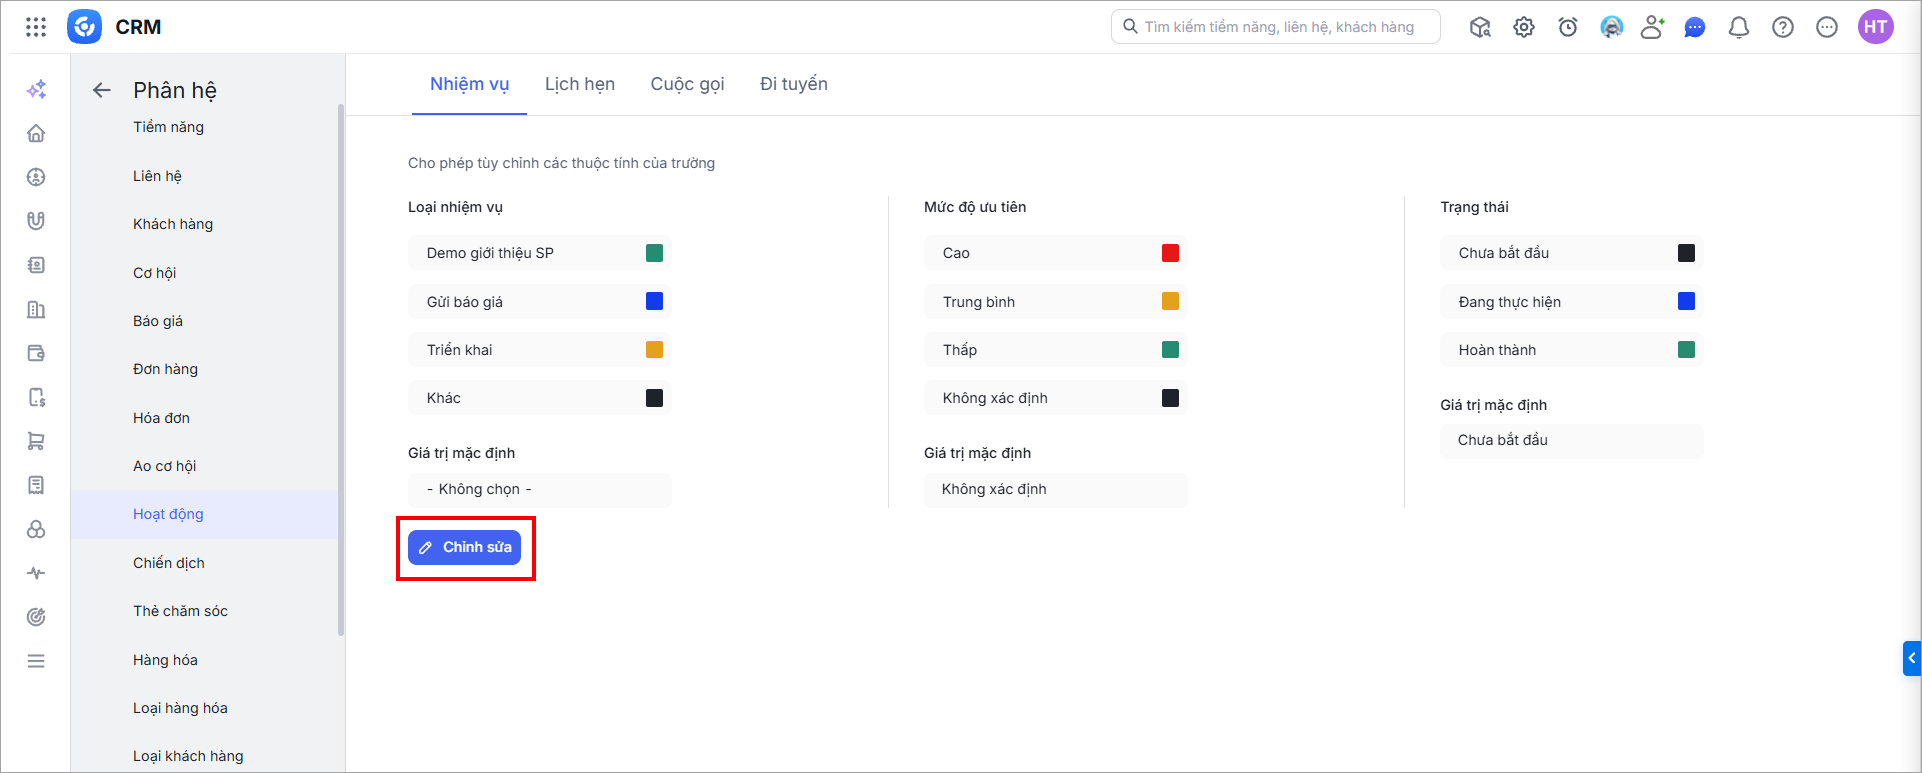Click the Chưa bắt đầu status row

[1572, 253]
